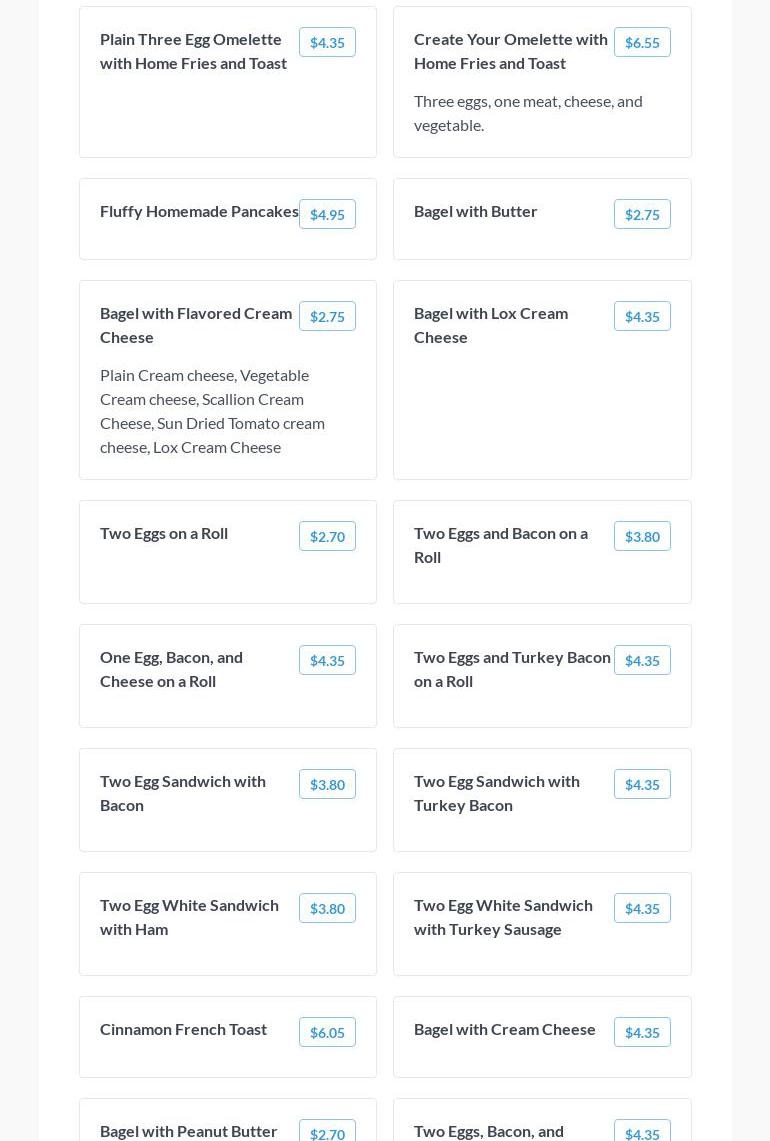Click the $4.35 Two Eggs and Turkey Bacon price

point(642,660)
